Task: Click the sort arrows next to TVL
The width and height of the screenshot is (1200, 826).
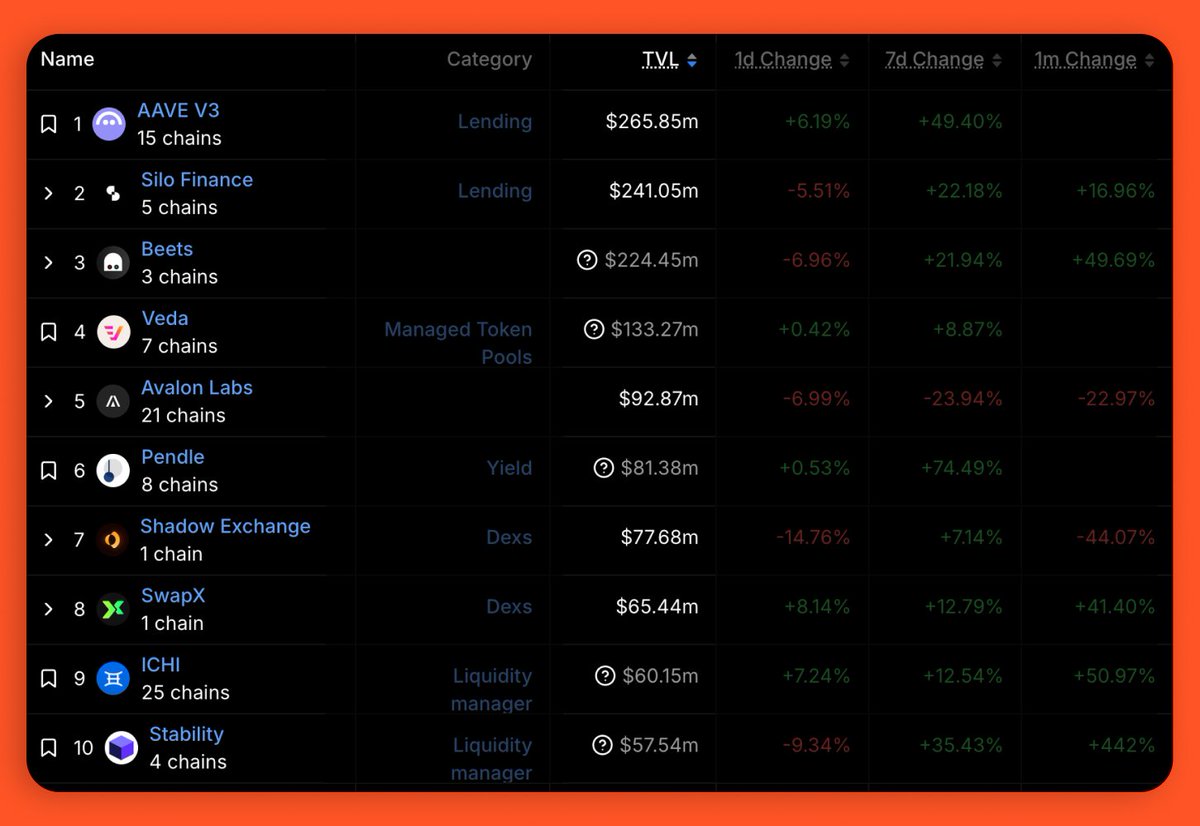Action: [x=692, y=61]
